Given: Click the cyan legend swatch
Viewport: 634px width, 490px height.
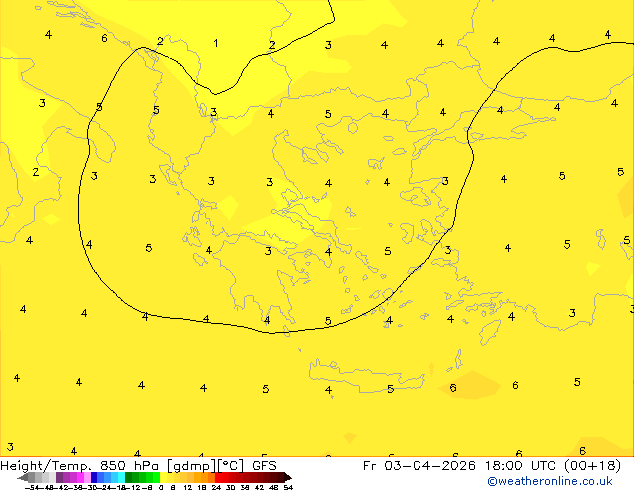Looking at the screenshot, I should tap(122, 477).
